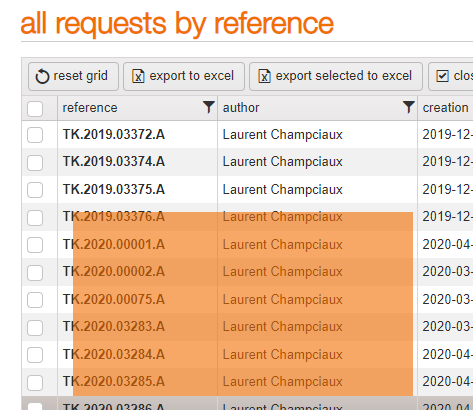Screen dimensions: 473x410
Task: Check the row TK.2020.03284.A checkbox
Action: tap(35, 355)
